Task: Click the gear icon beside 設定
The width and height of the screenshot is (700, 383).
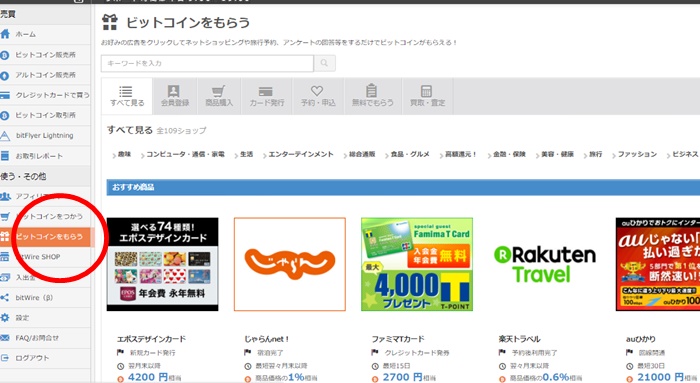Action: [5, 318]
